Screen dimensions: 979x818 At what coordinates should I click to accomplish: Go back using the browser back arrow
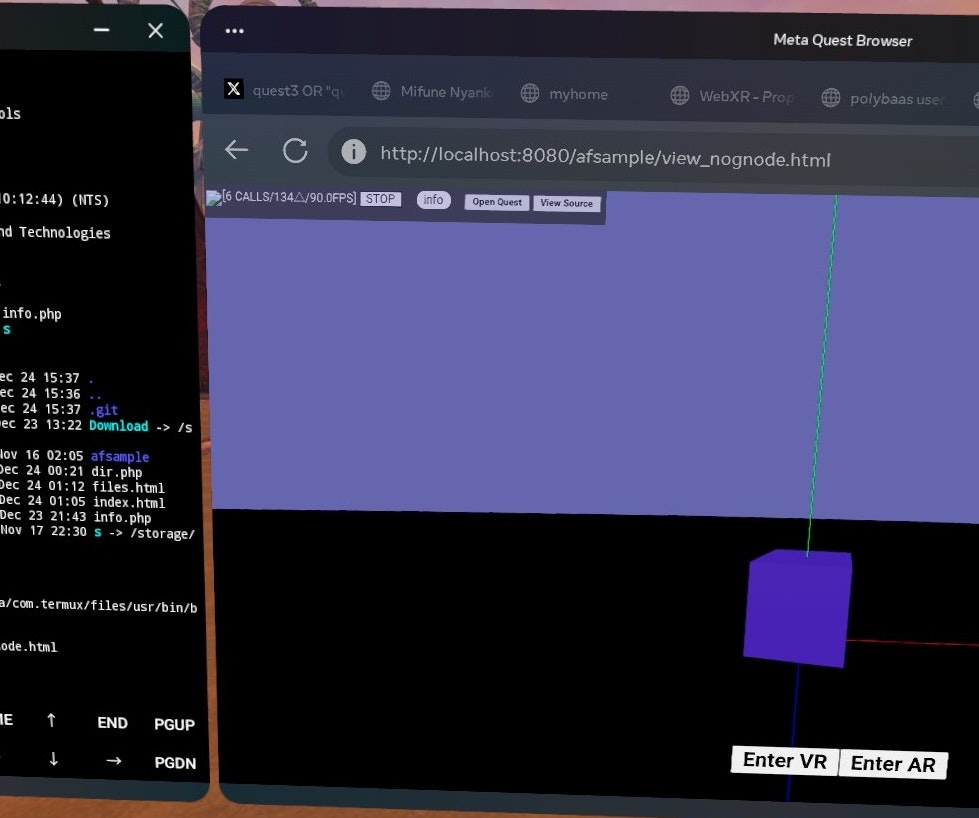tap(237, 150)
